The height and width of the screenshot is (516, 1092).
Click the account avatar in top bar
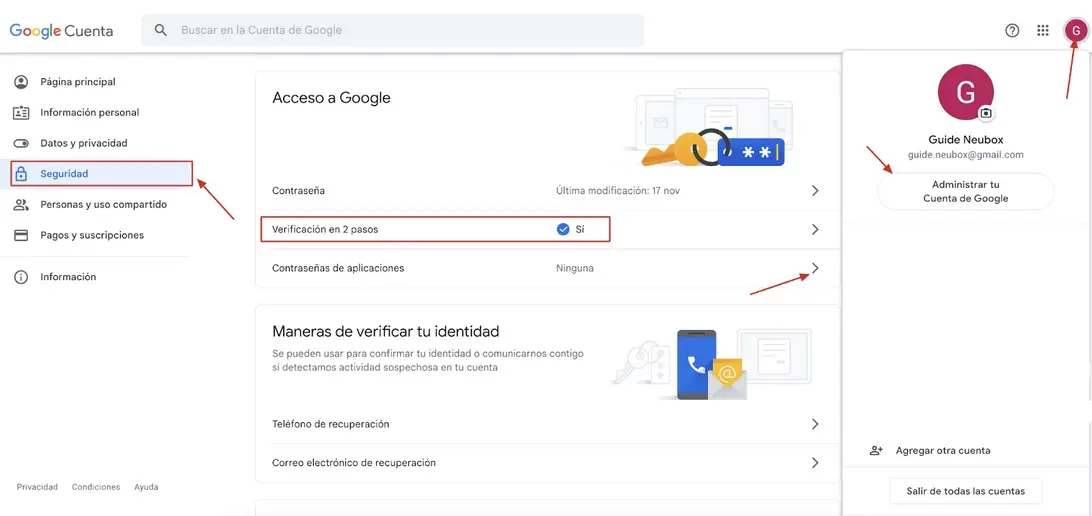[1076, 31]
